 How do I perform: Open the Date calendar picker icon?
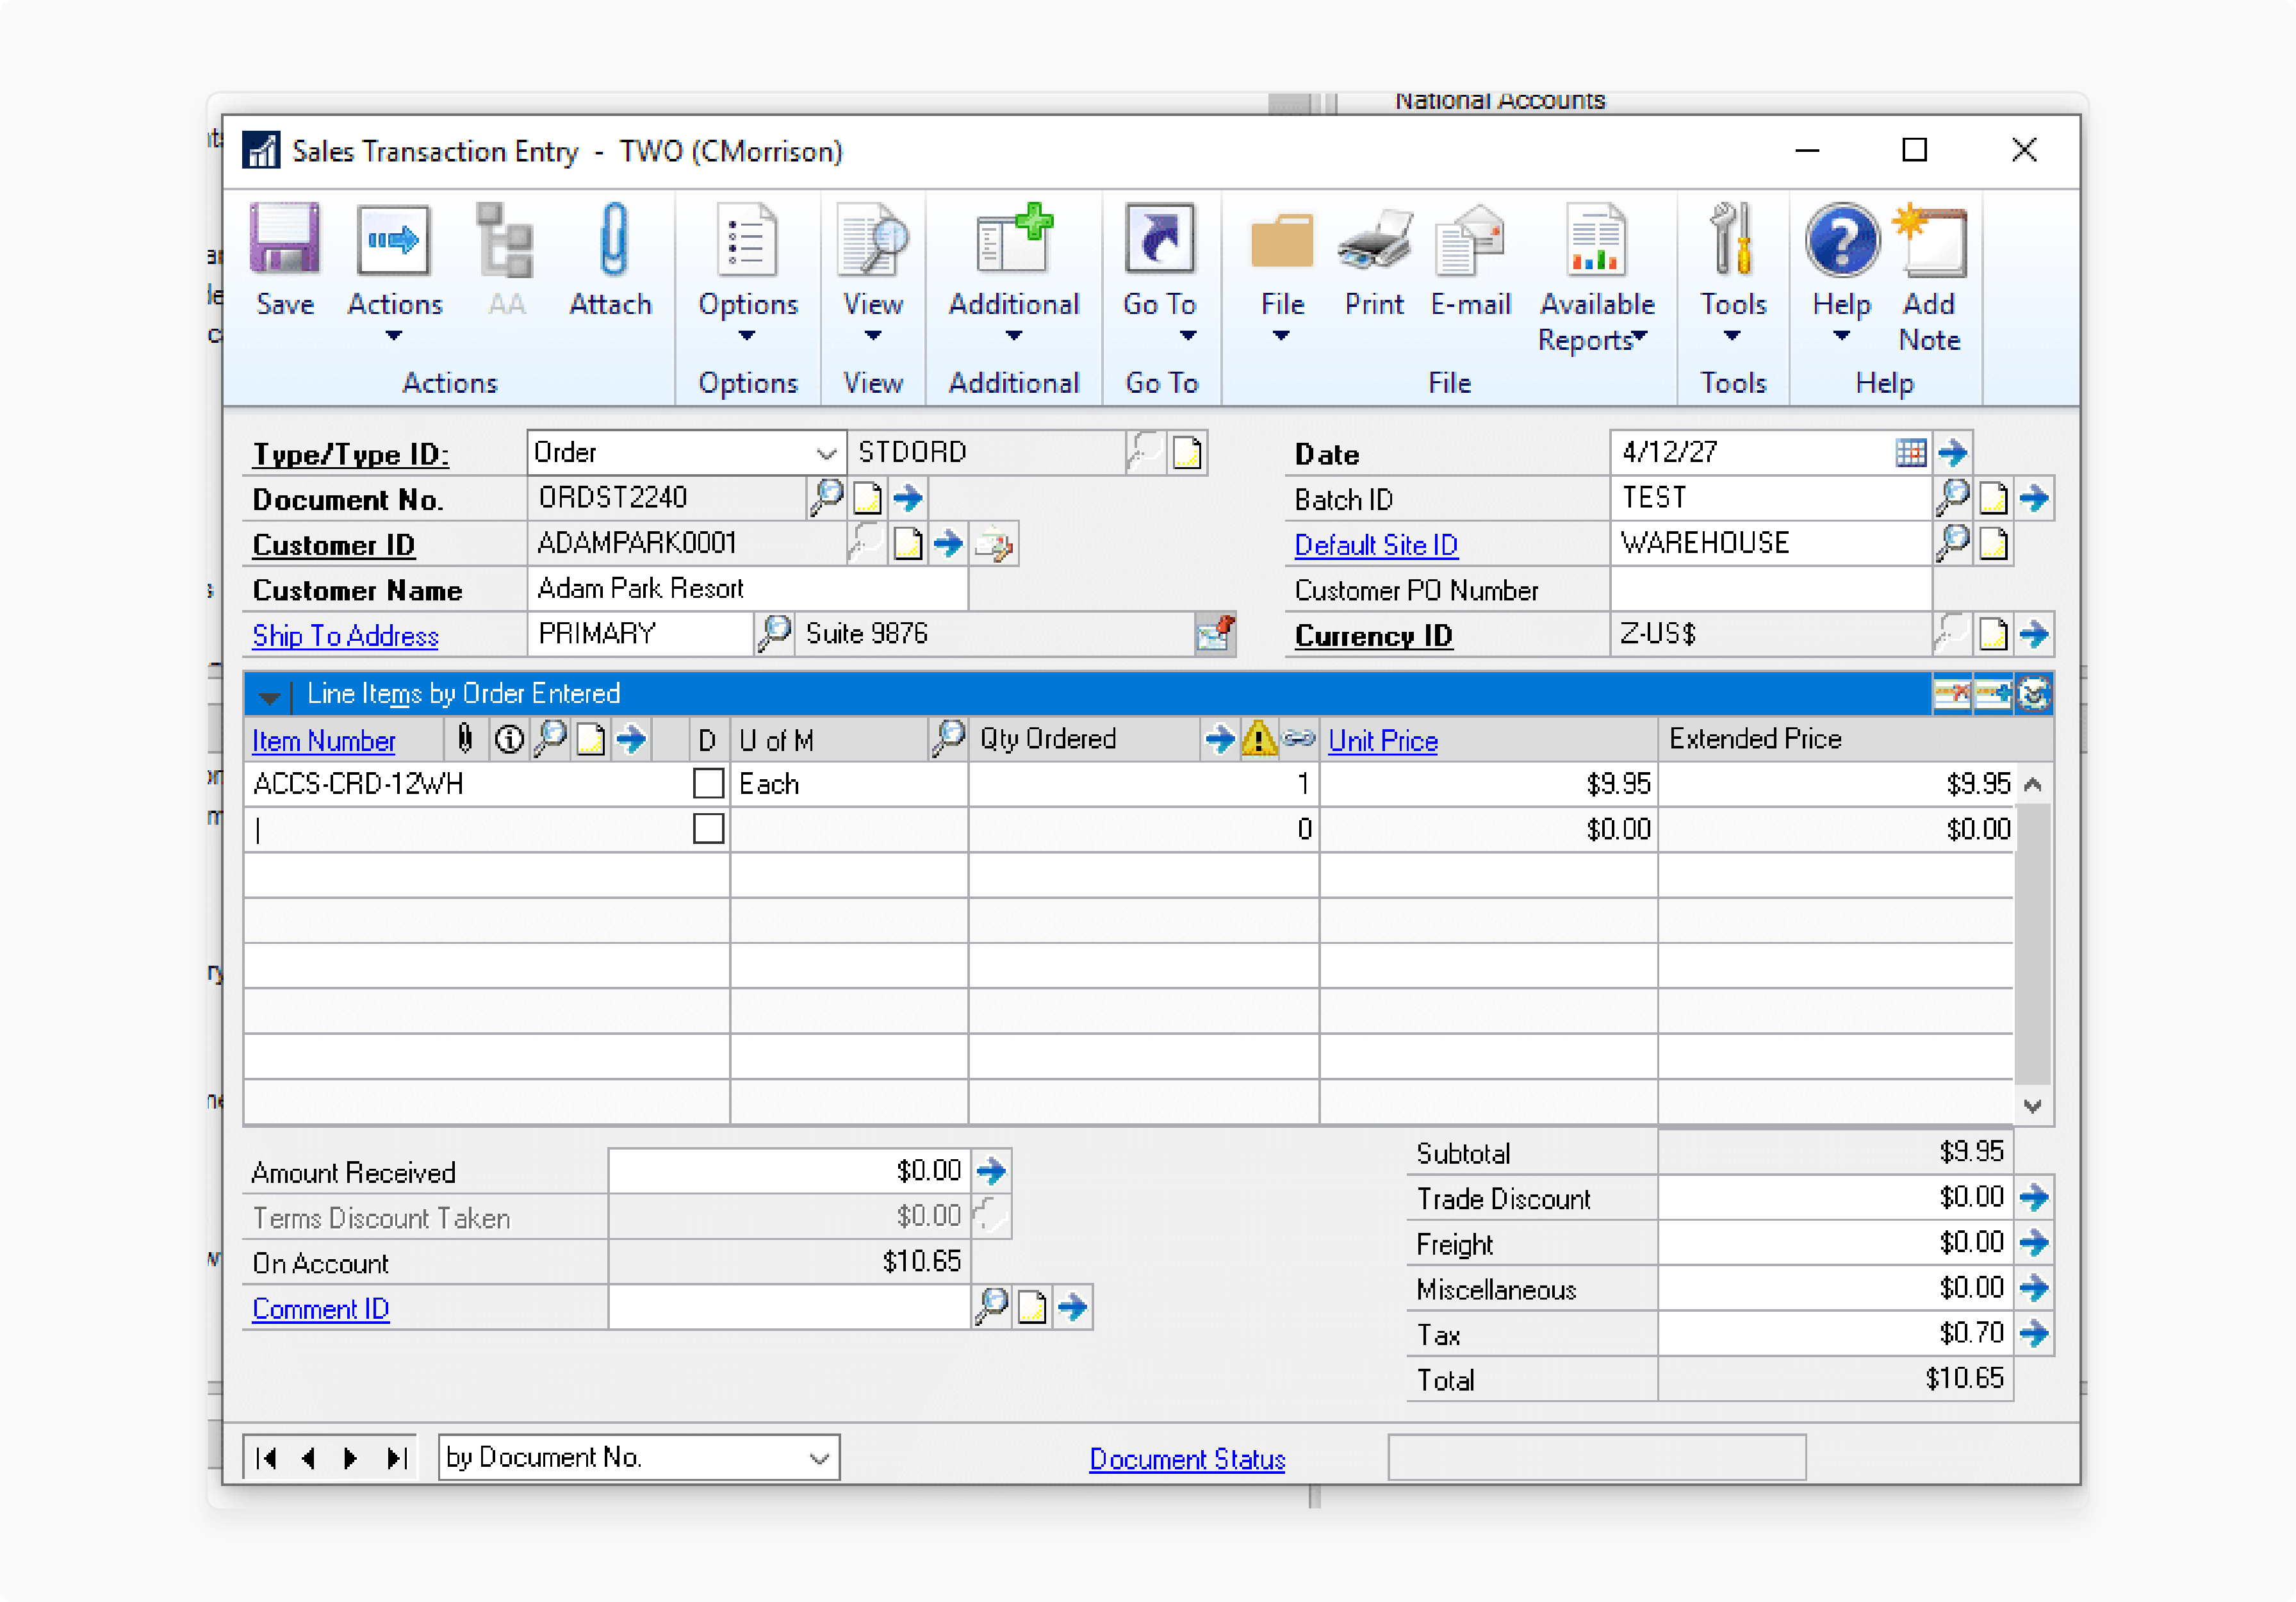point(1910,452)
